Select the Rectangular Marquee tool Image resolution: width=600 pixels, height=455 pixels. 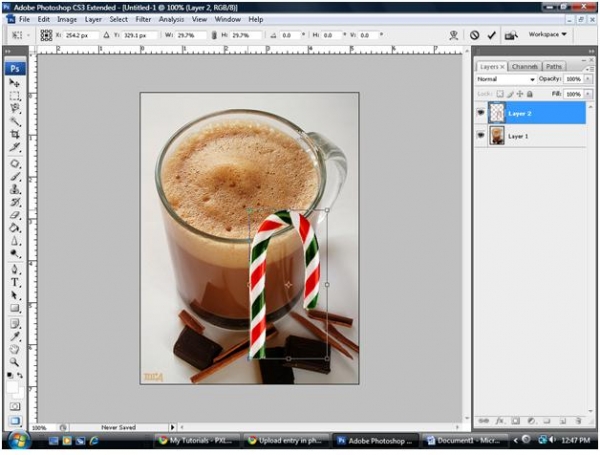[x=15, y=96]
